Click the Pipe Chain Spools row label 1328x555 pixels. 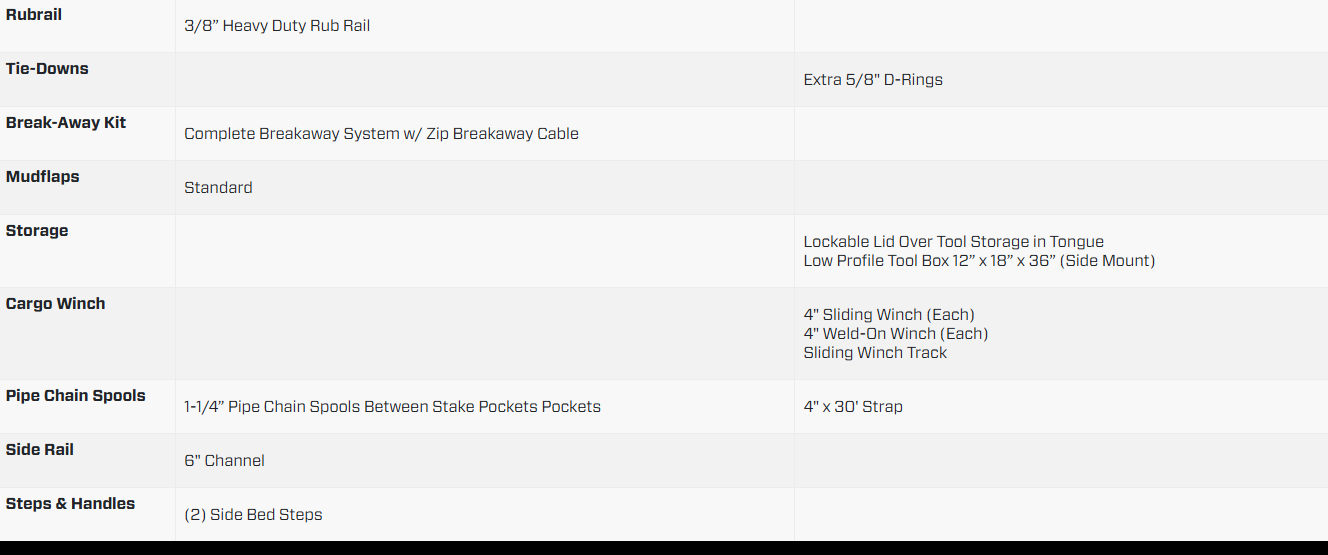[76, 396]
